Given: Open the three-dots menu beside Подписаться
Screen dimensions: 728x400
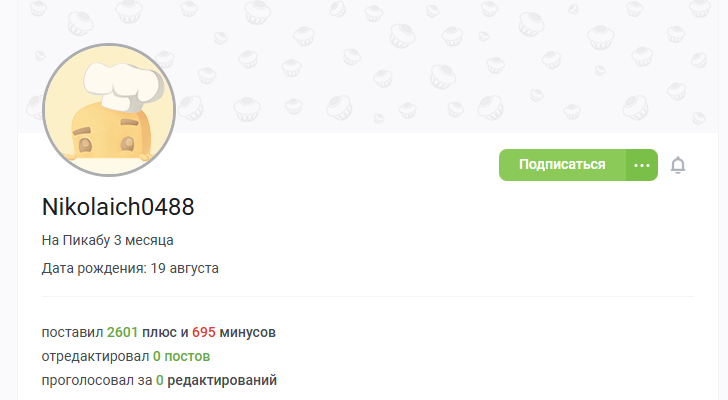Looking at the screenshot, I should pos(642,165).
